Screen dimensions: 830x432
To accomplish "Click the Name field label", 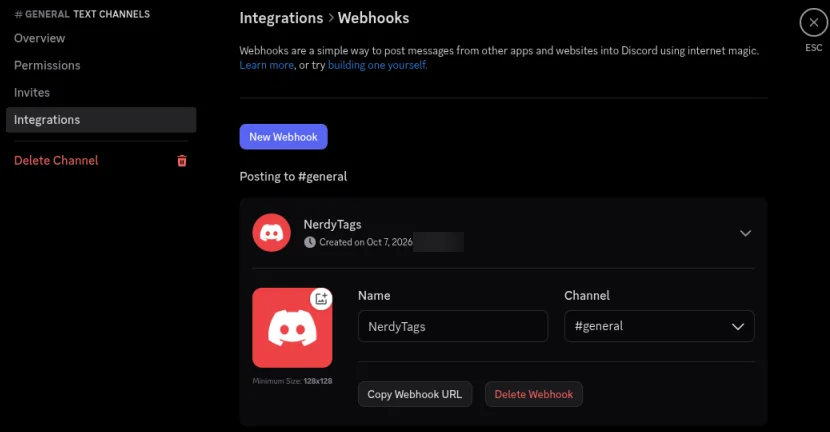I will (374, 295).
